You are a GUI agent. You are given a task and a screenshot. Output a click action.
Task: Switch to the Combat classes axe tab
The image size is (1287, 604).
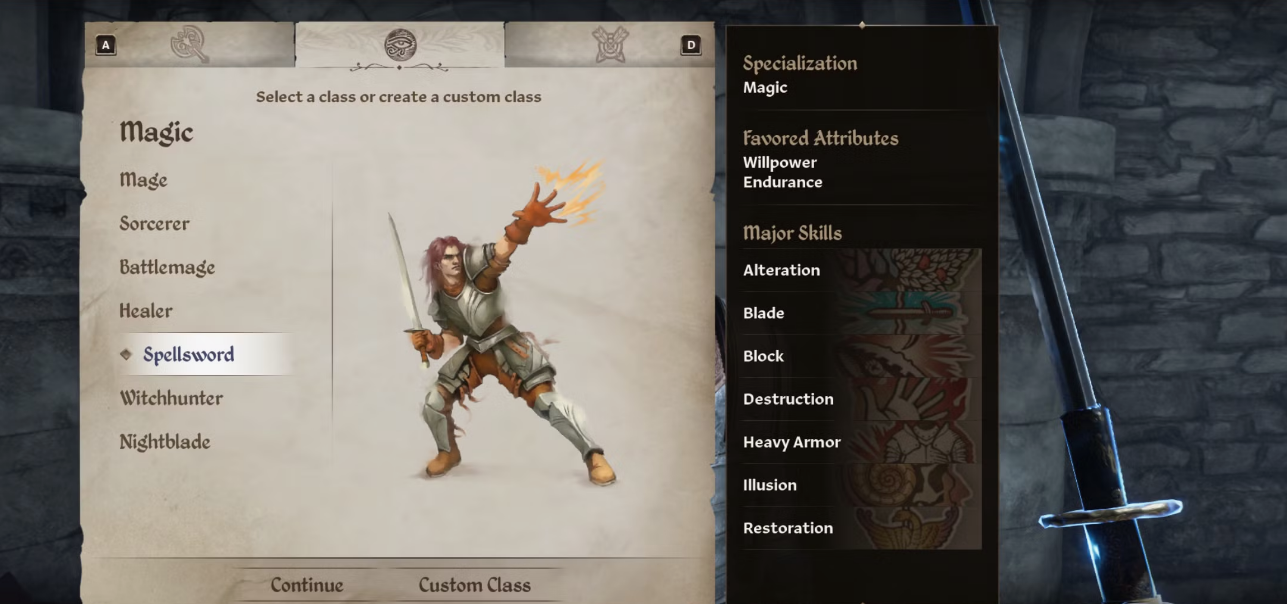[189, 44]
